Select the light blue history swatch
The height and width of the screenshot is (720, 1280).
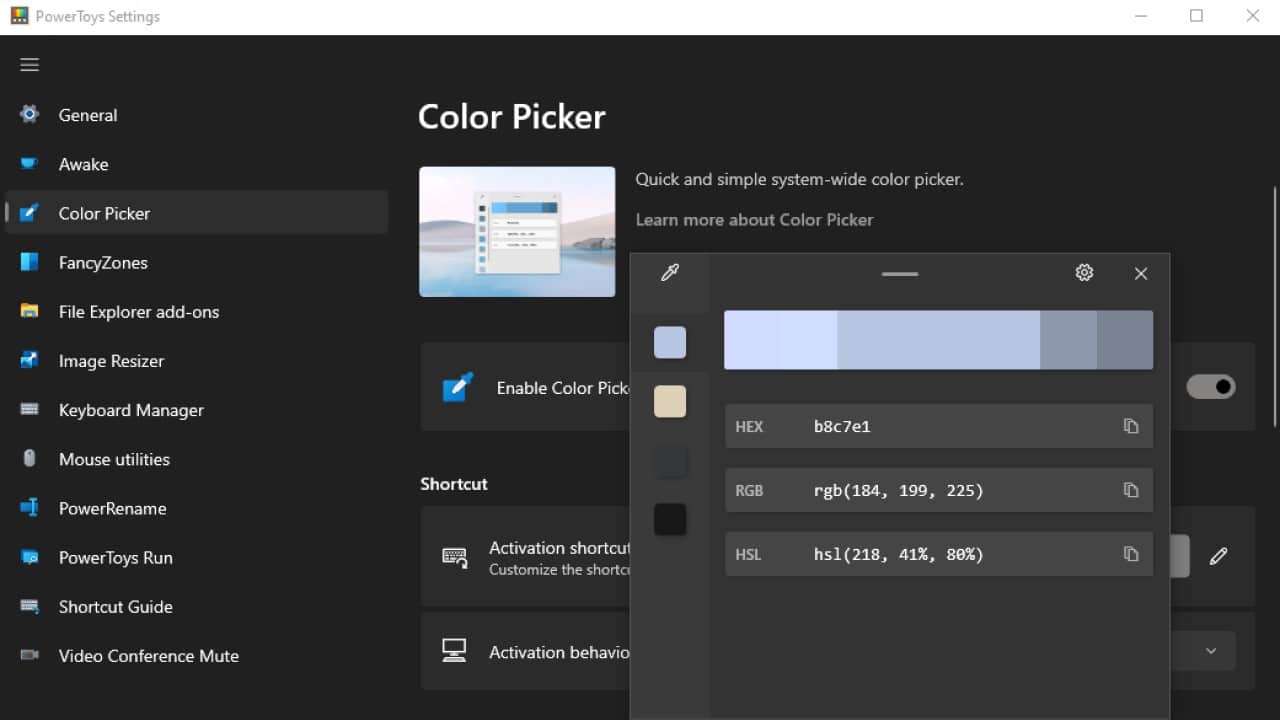(670, 342)
